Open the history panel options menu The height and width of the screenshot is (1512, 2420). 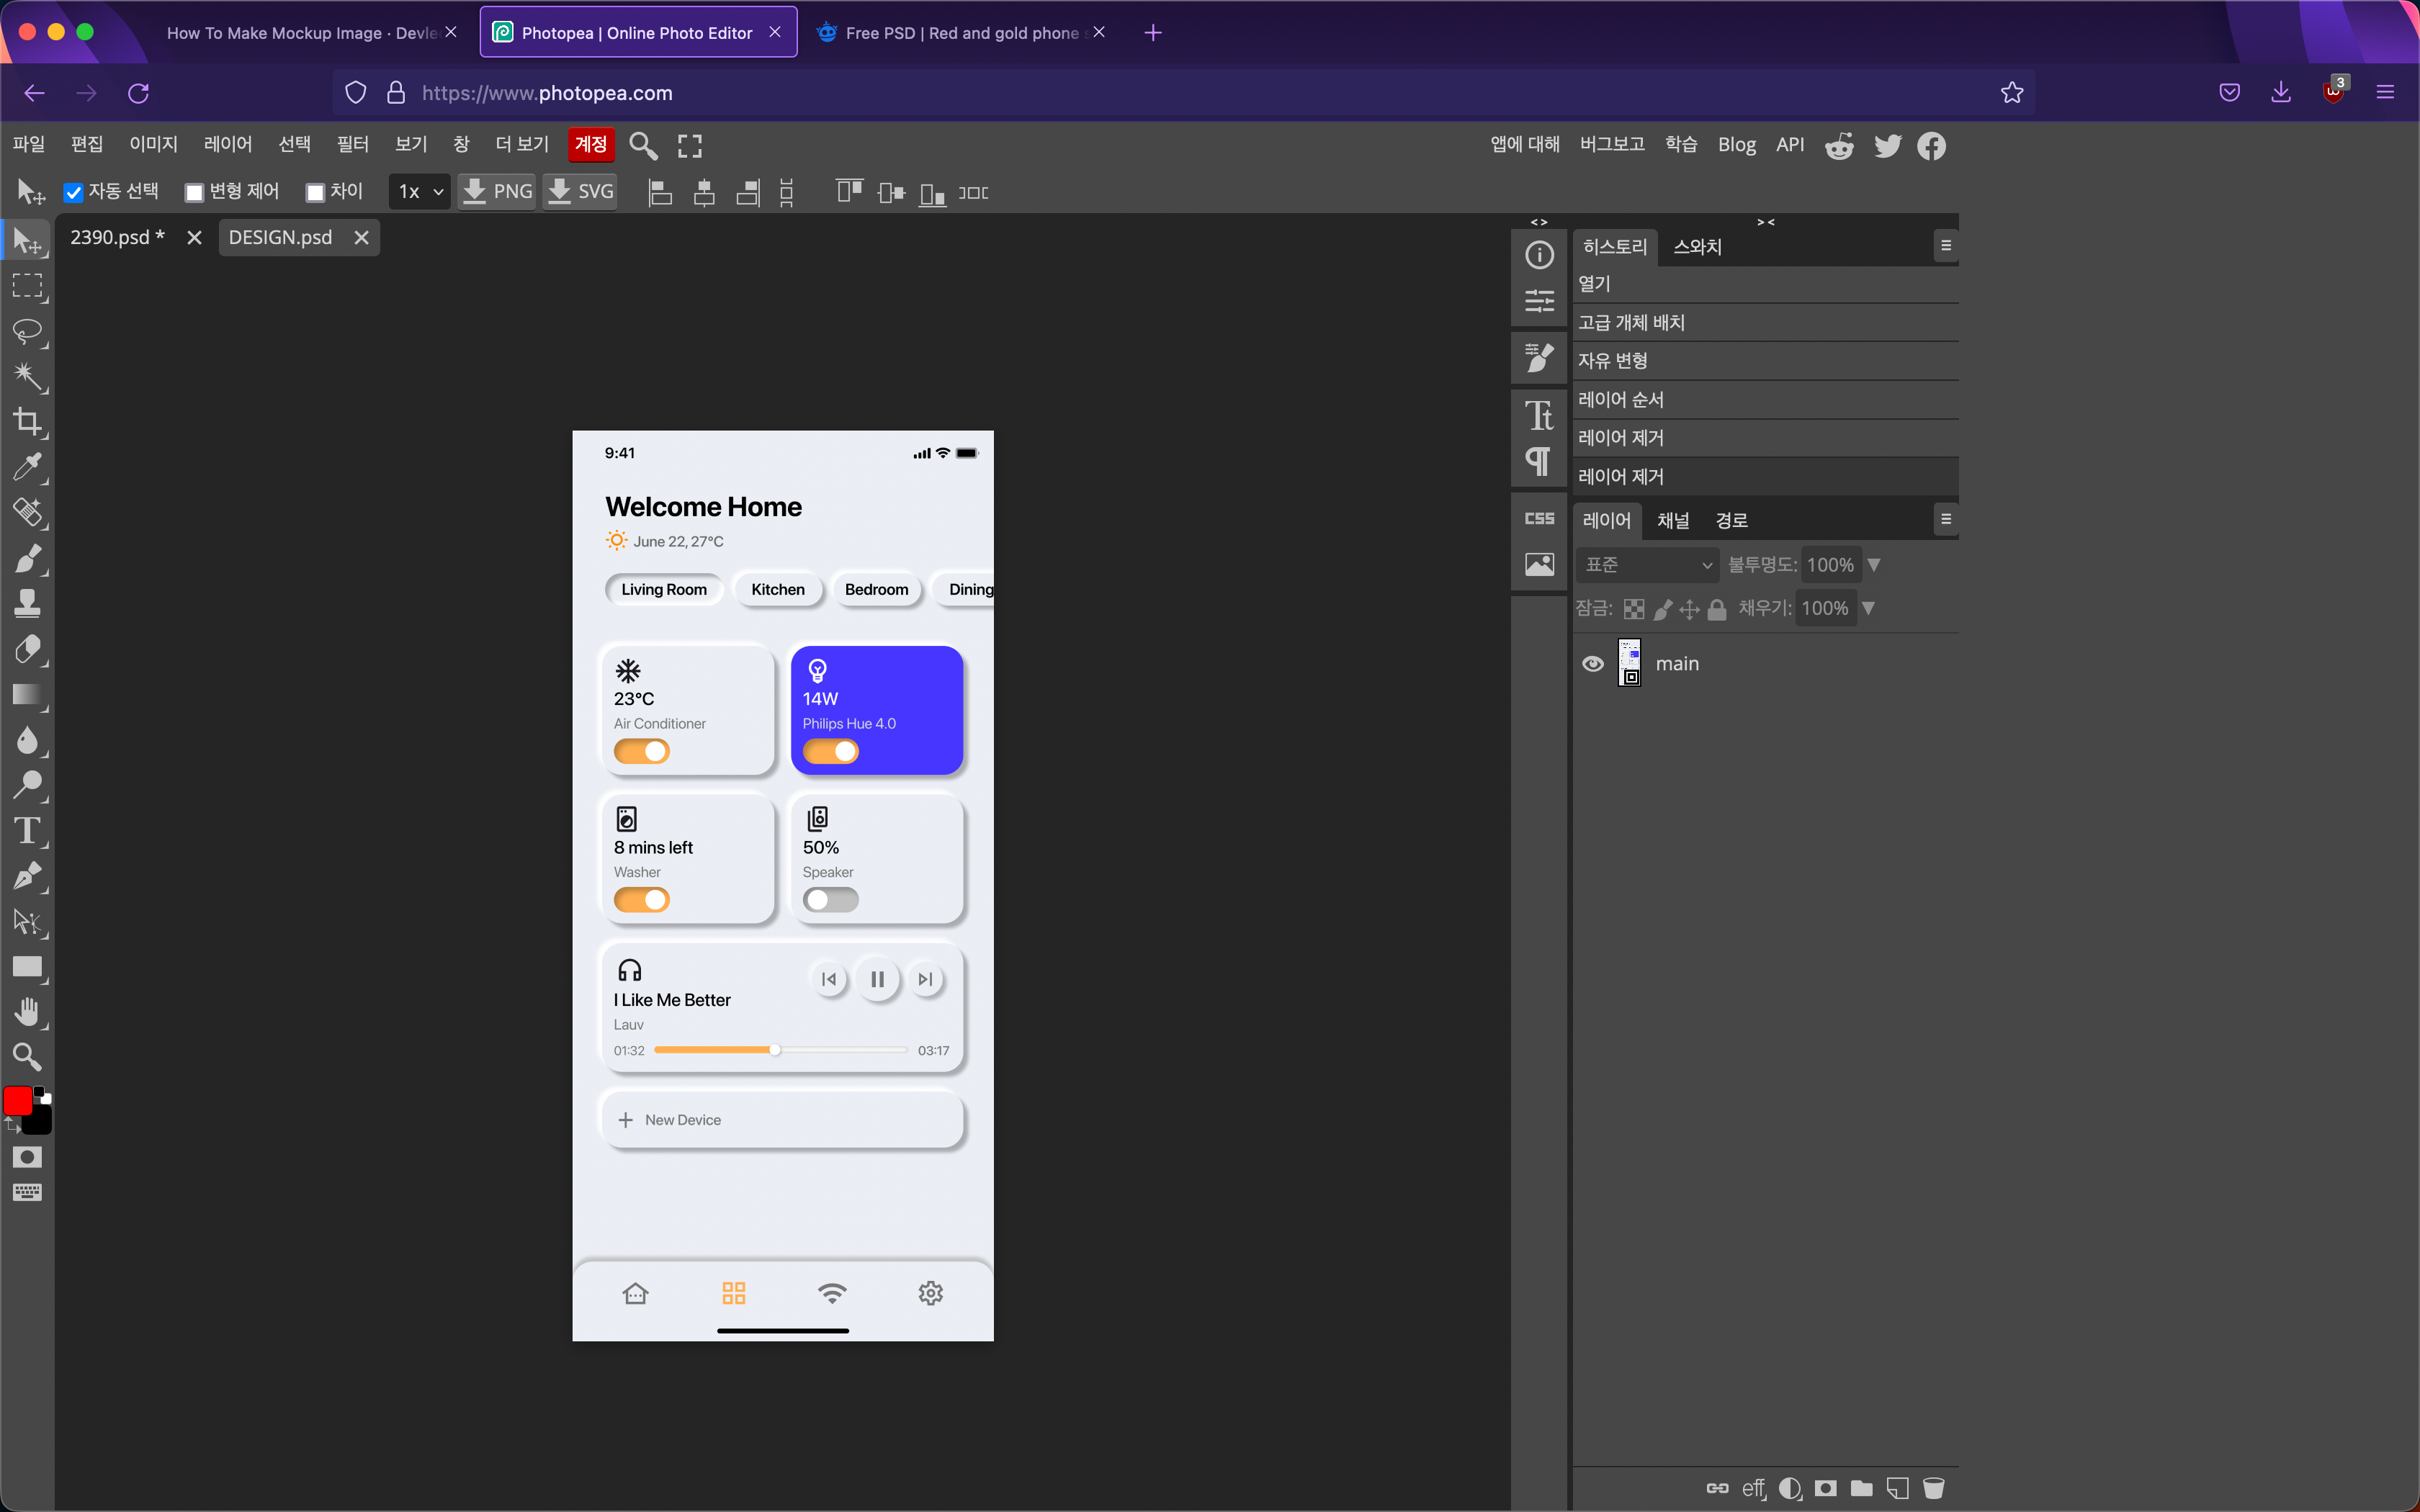pyautogui.click(x=1946, y=245)
